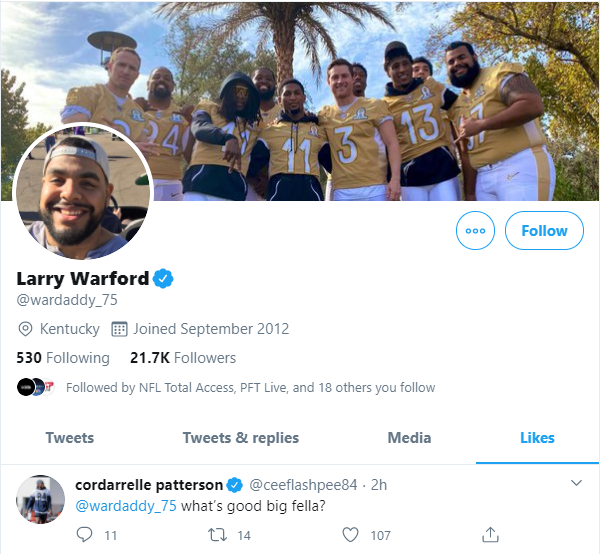Screen dimensions: 600x554
Task: Click the Follow button
Action: click(x=544, y=230)
